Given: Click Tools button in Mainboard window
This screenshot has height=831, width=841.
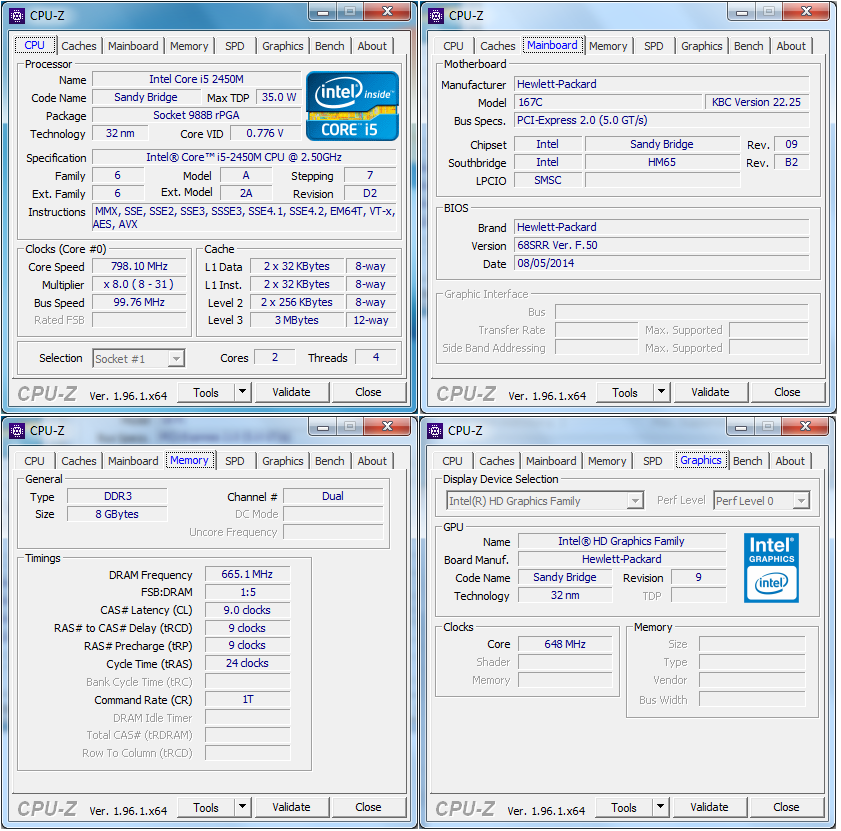Looking at the screenshot, I should click(x=625, y=393).
